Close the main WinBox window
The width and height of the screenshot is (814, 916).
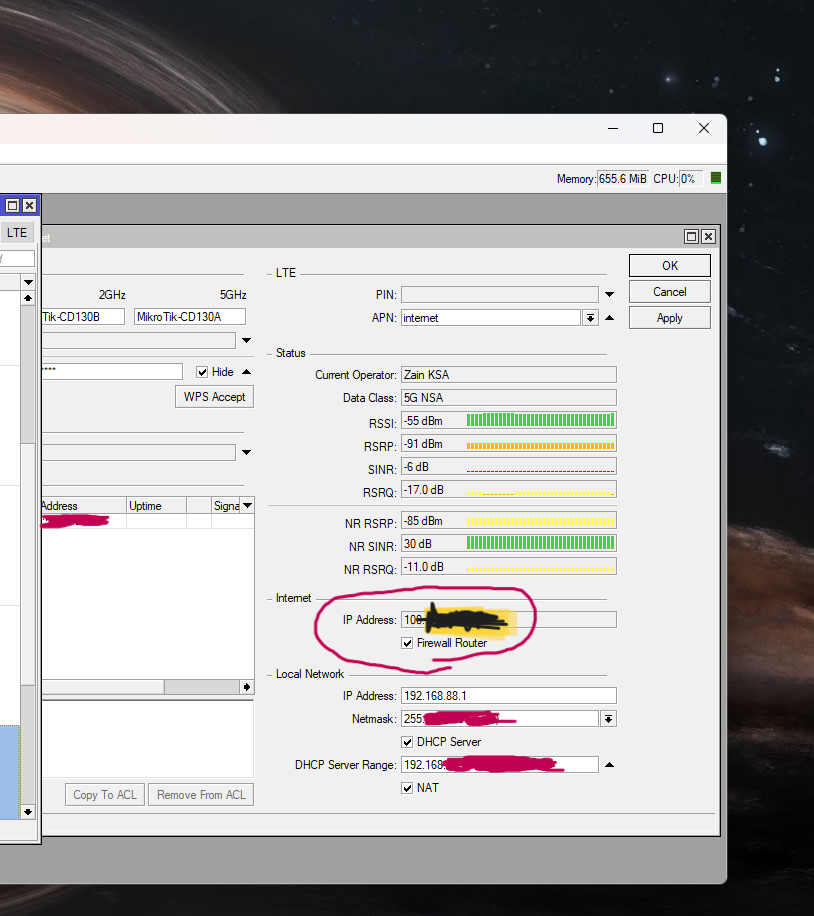click(x=704, y=129)
